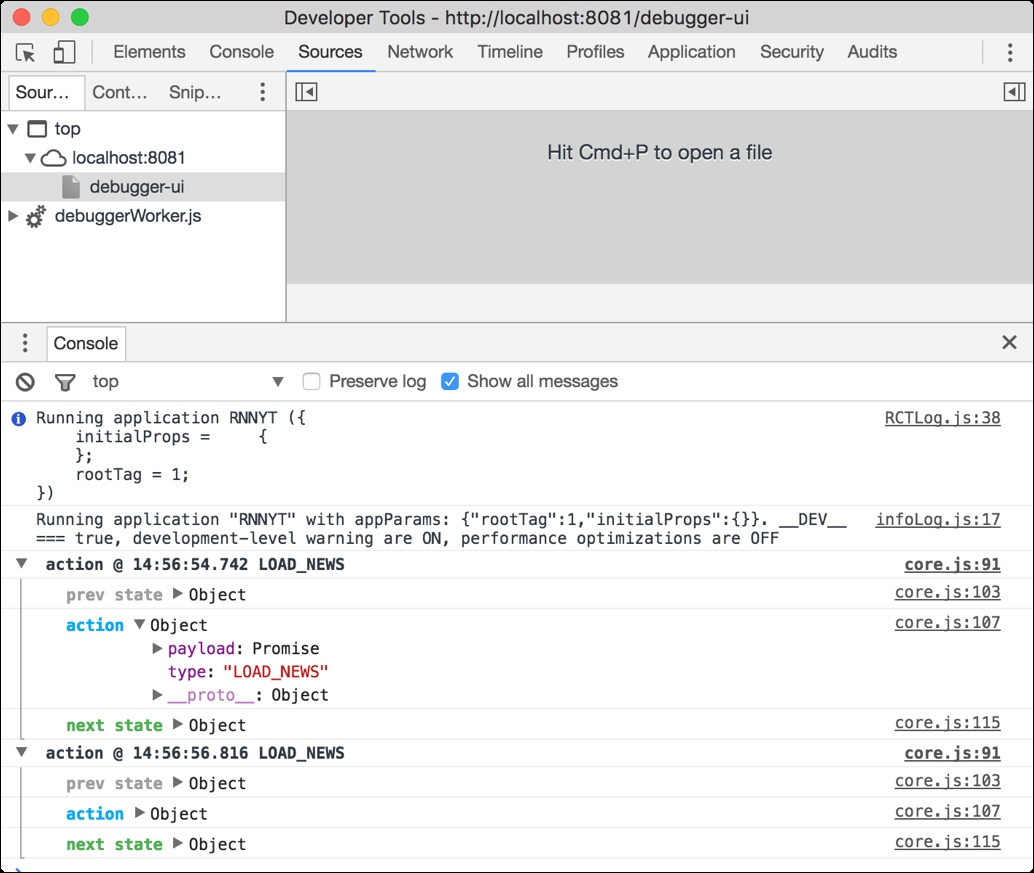The width and height of the screenshot is (1034, 873).
Task: Open the Security tab
Action: tap(791, 52)
